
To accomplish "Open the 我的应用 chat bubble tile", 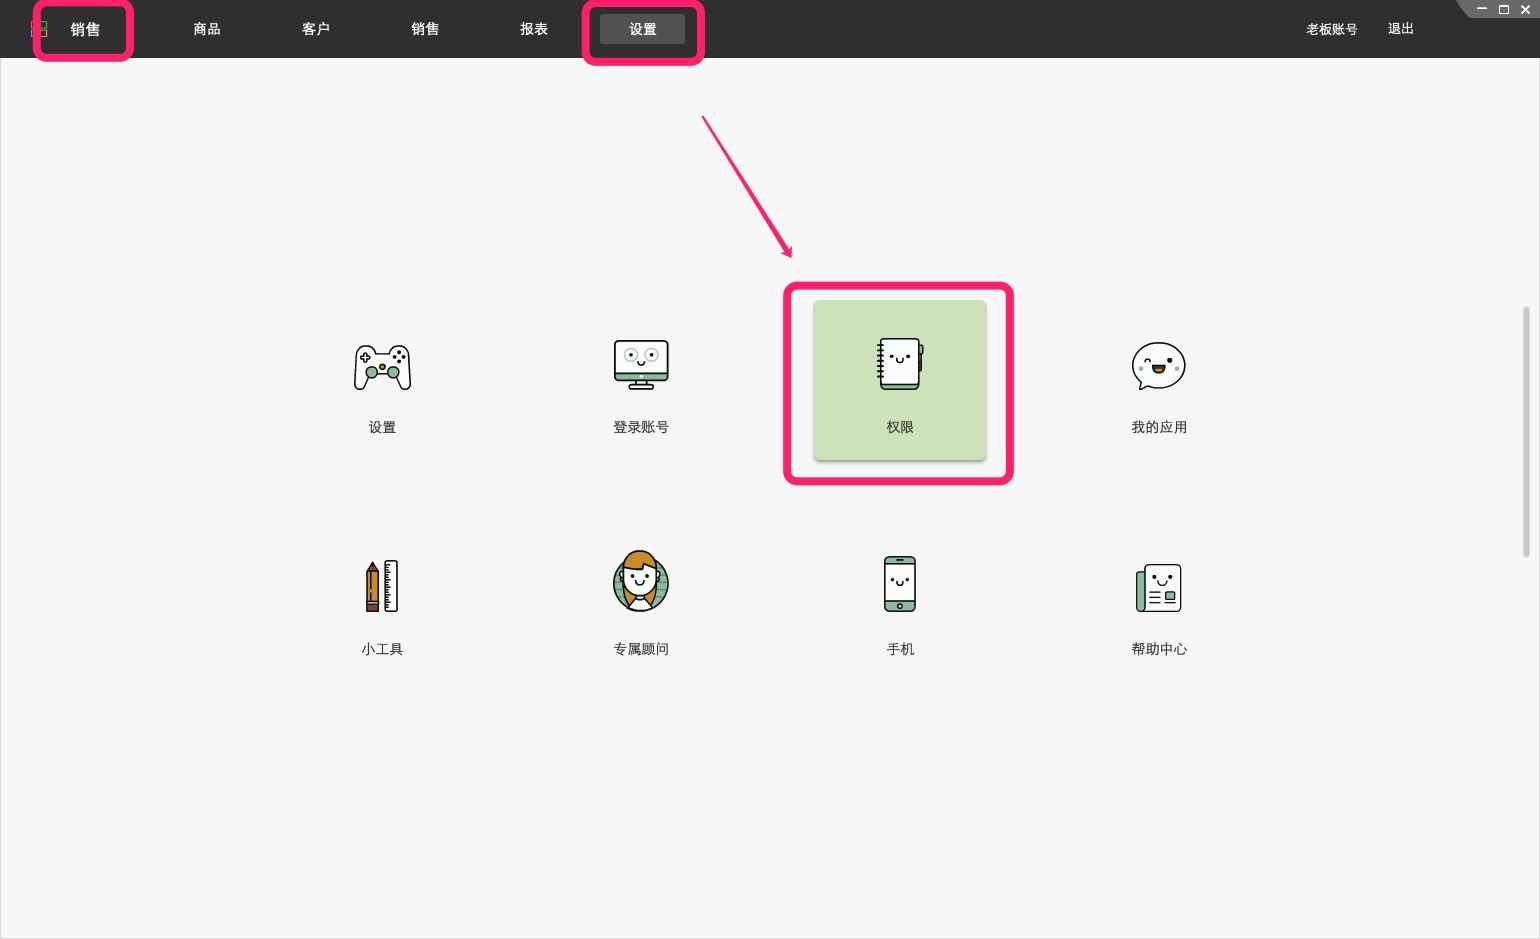I will [x=1159, y=380].
